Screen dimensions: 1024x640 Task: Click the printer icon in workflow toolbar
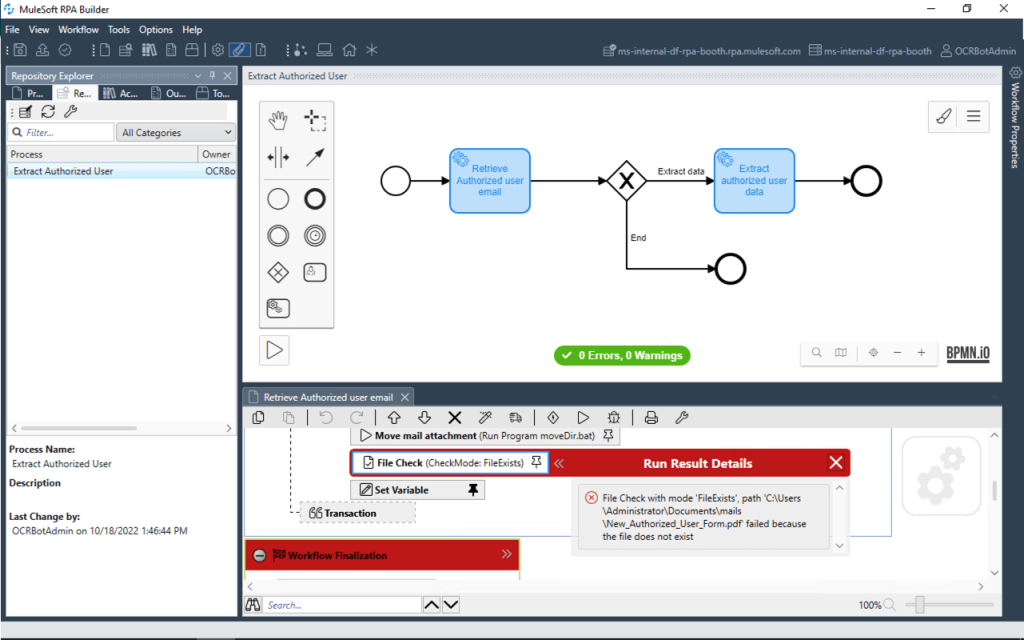tap(651, 418)
